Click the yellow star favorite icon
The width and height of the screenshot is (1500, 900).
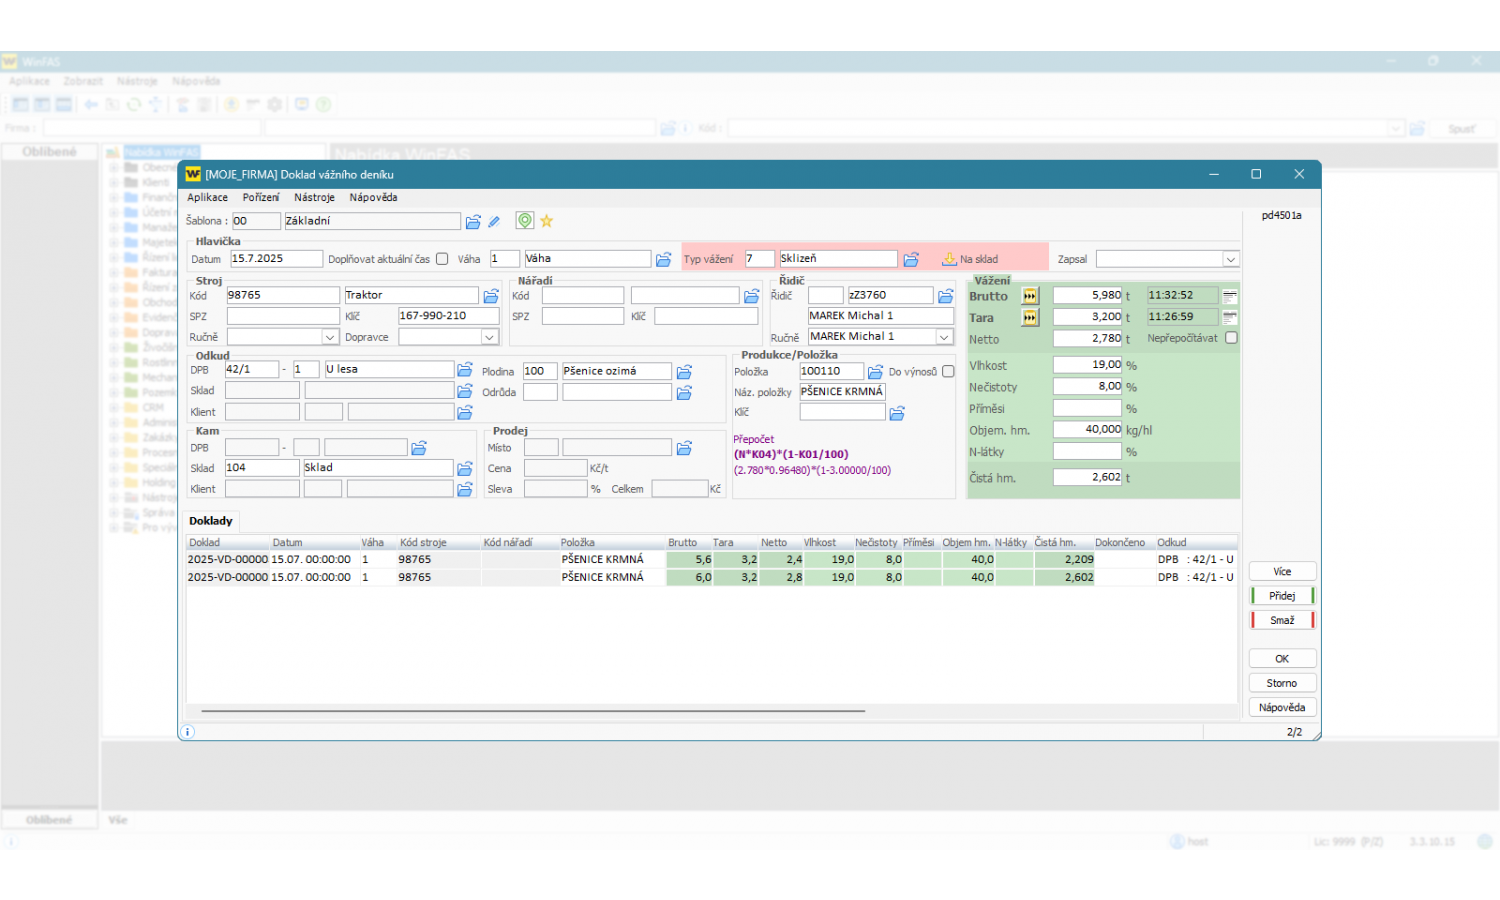pos(547,221)
